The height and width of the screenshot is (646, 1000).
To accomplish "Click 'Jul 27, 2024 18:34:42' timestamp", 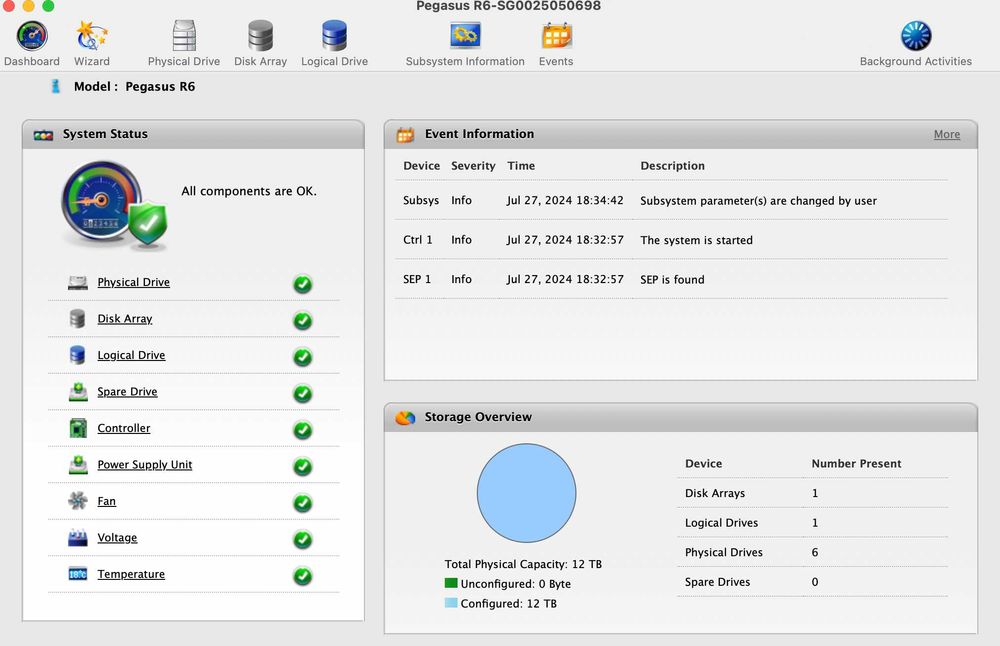I will 565,200.
